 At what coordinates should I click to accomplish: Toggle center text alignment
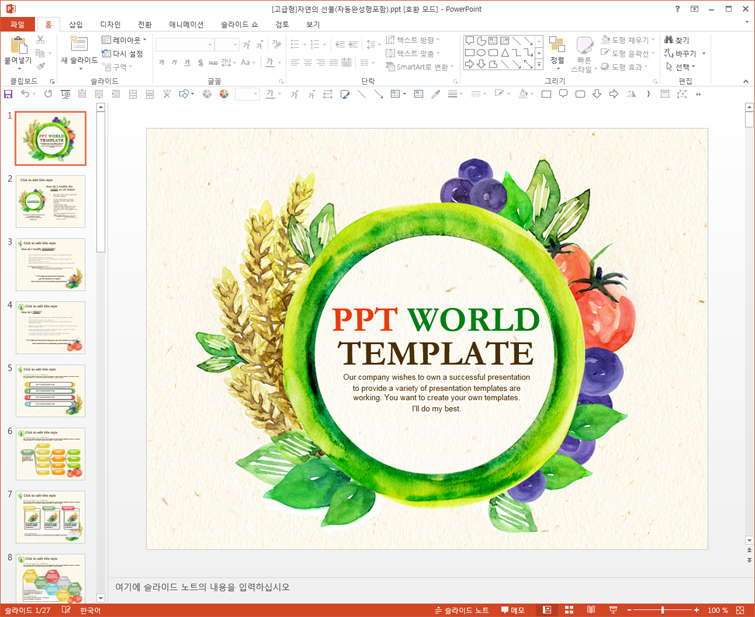point(308,62)
